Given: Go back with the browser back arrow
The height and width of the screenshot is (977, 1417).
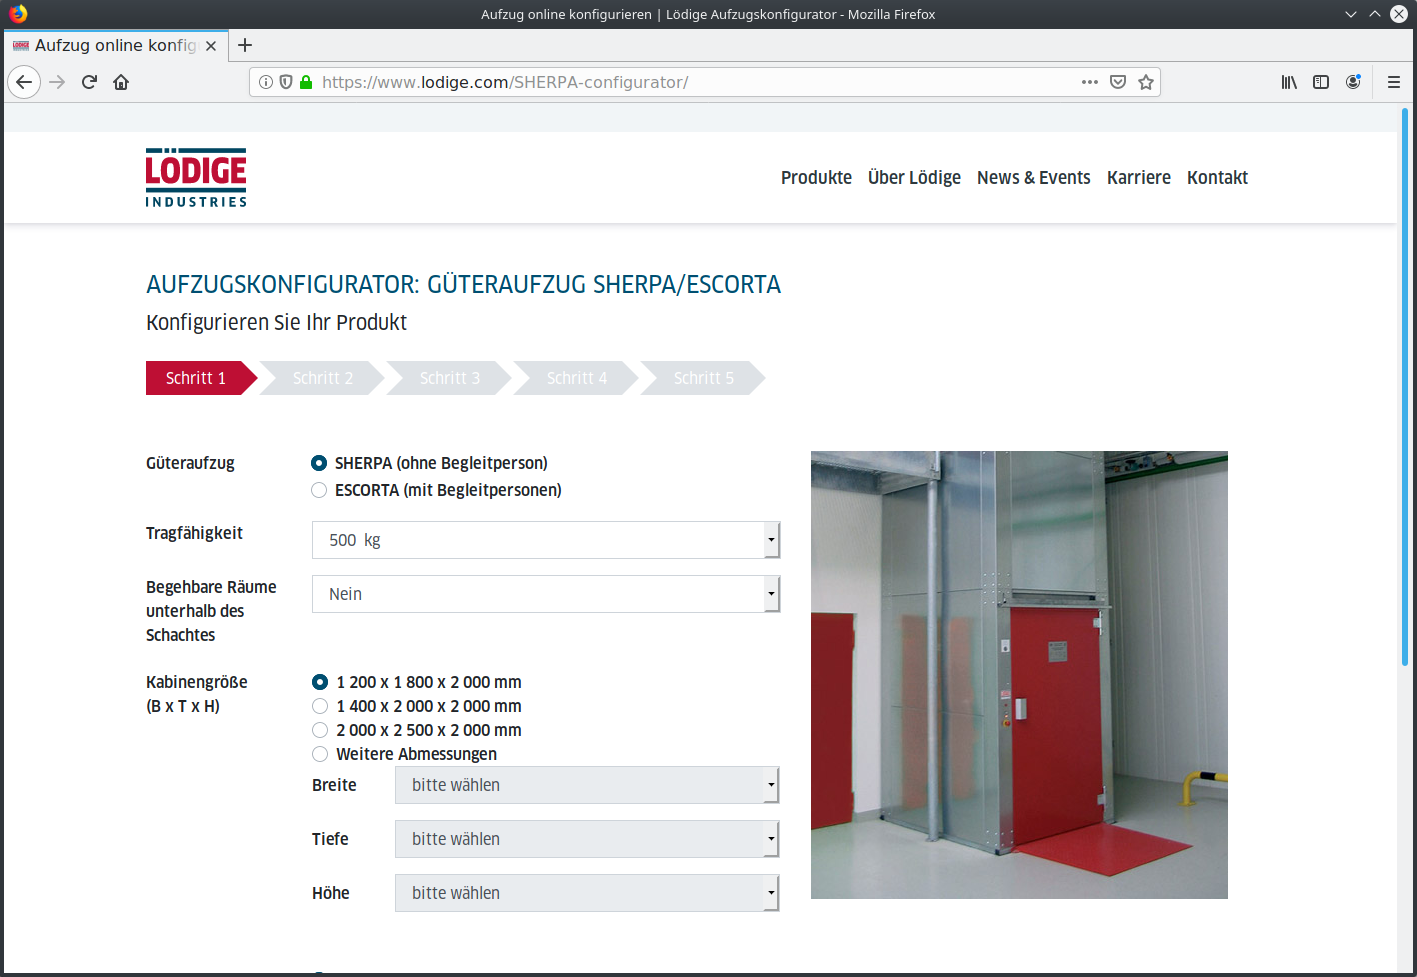Looking at the screenshot, I should coord(24,82).
